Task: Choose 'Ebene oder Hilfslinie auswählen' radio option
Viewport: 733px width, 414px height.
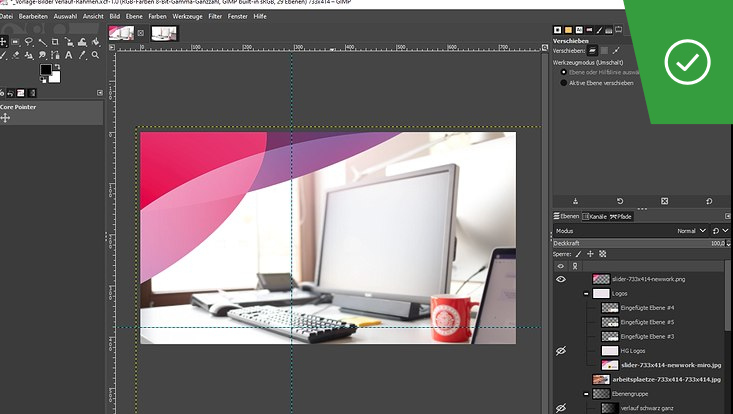Action: (x=563, y=72)
